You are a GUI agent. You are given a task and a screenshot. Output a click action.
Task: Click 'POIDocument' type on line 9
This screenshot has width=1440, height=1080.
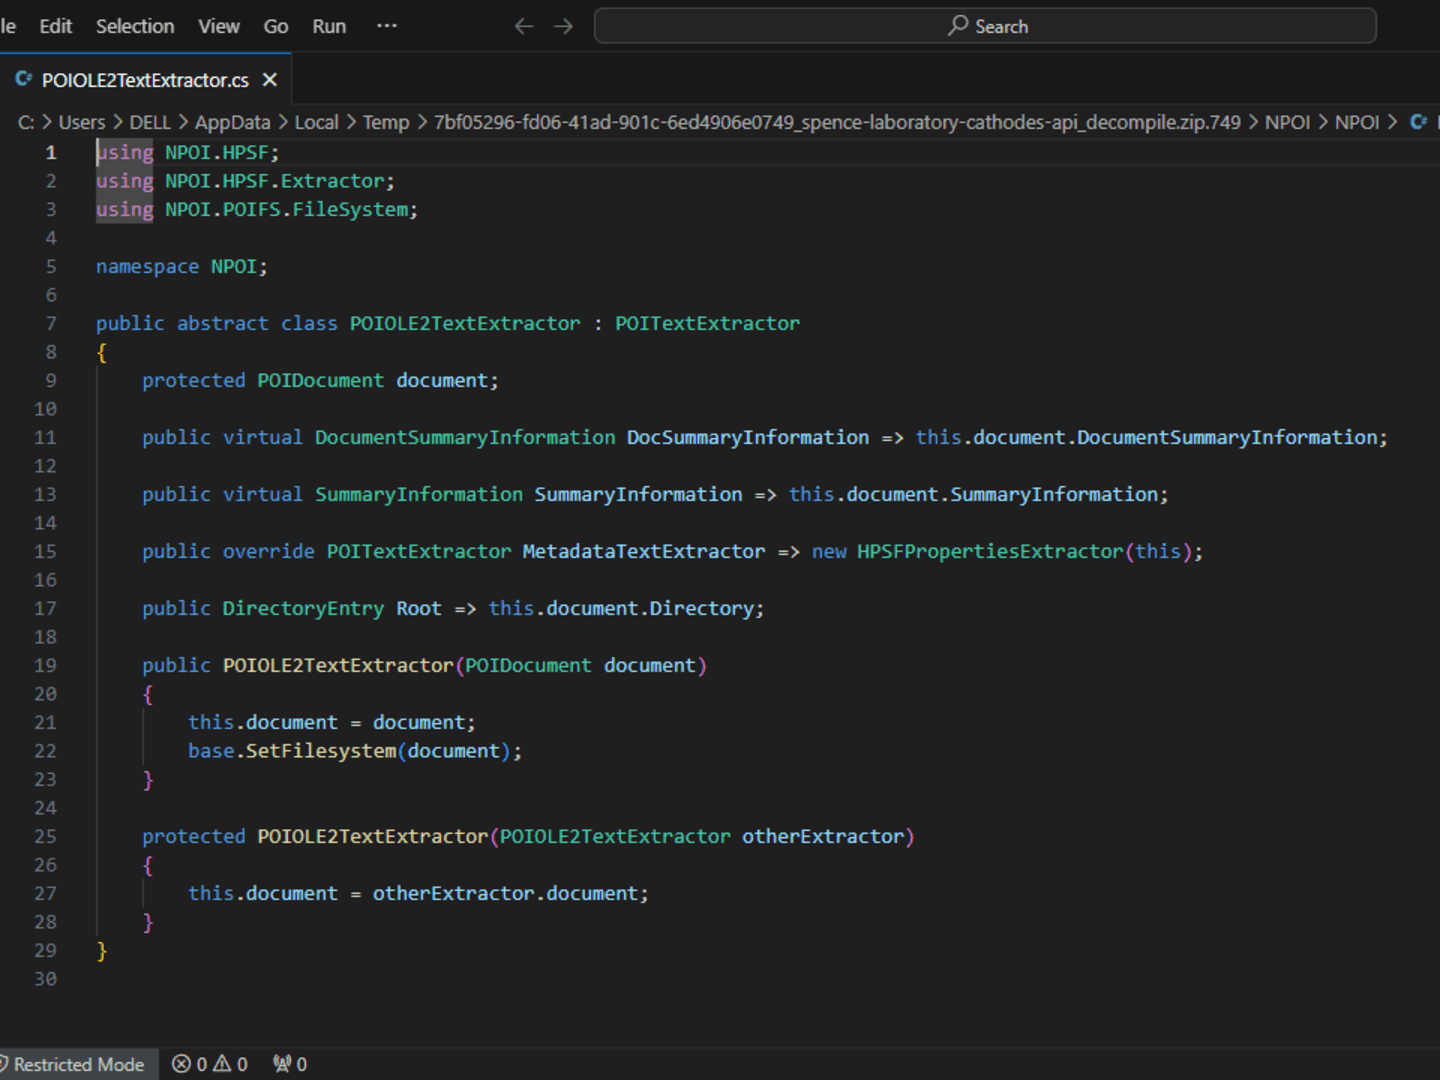pyautogui.click(x=320, y=380)
